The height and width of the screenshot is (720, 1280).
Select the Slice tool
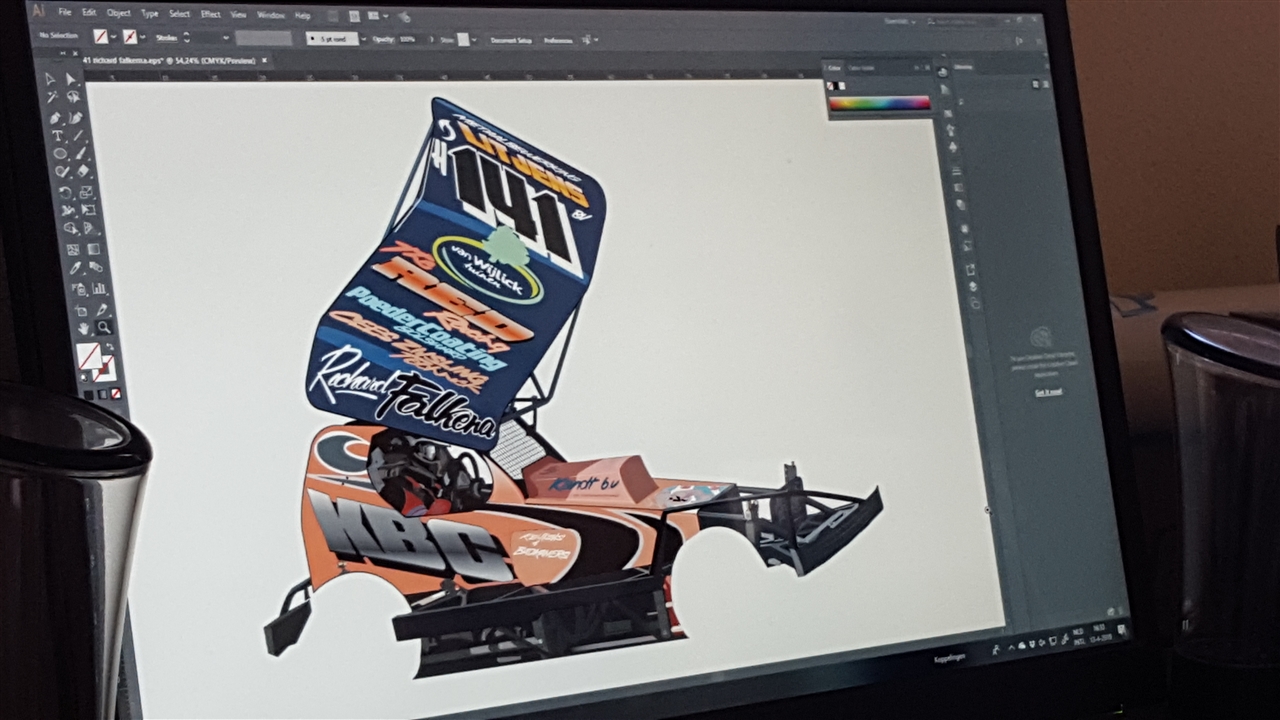(102, 310)
